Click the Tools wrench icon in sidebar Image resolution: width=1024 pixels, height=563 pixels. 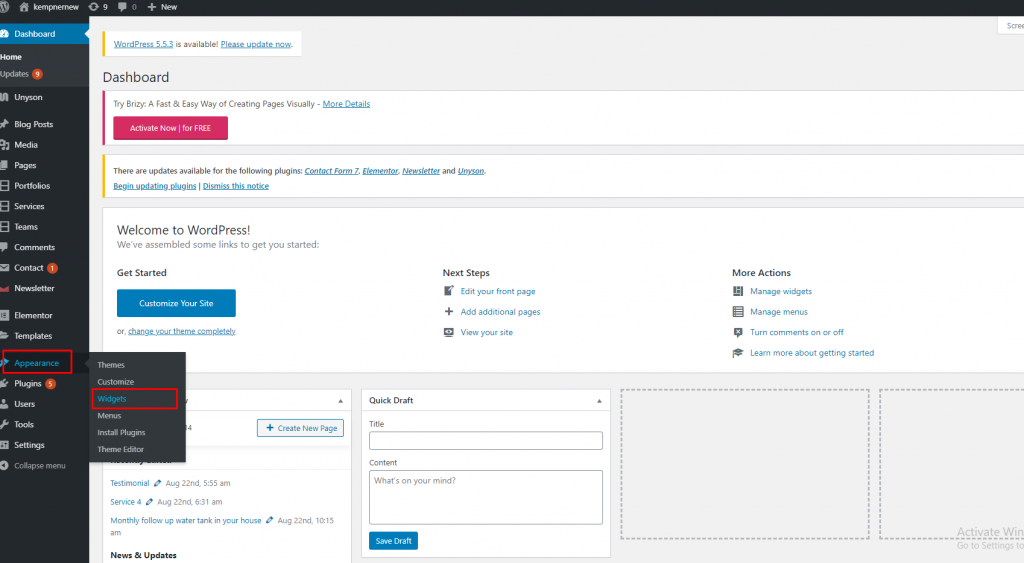(x=4, y=425)
